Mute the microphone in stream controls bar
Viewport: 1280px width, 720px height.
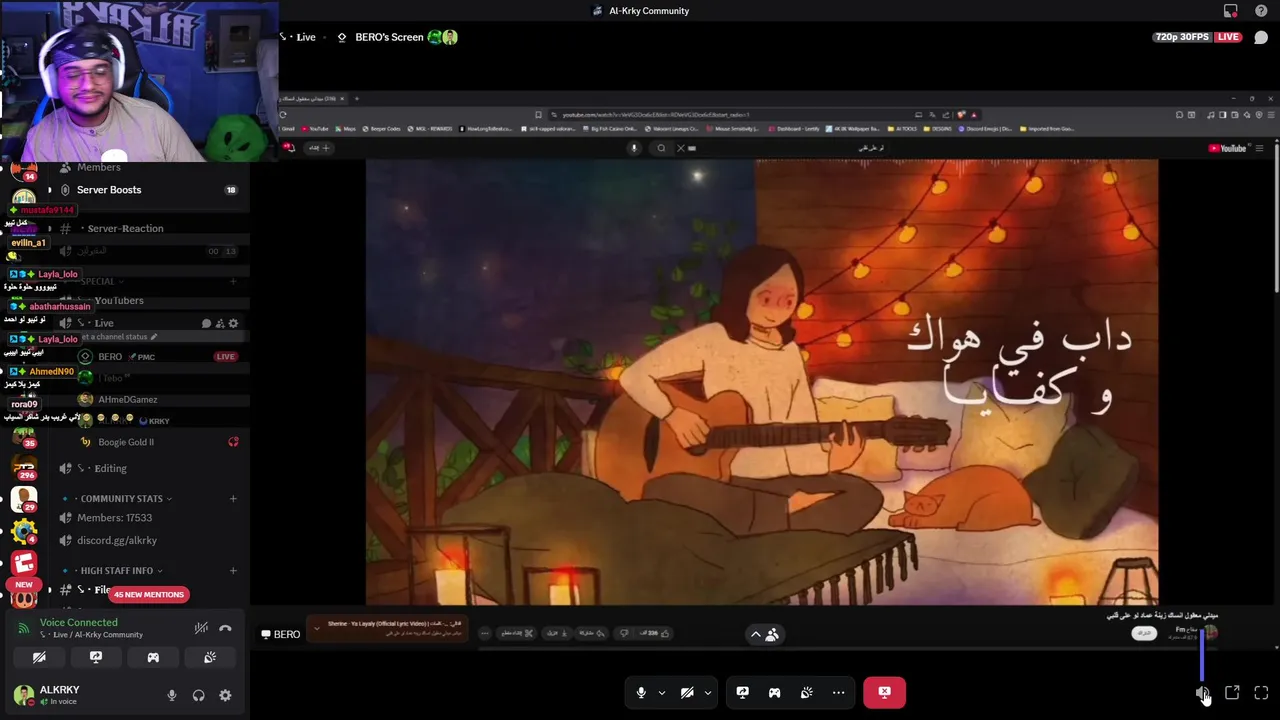[x=641, y=692]
